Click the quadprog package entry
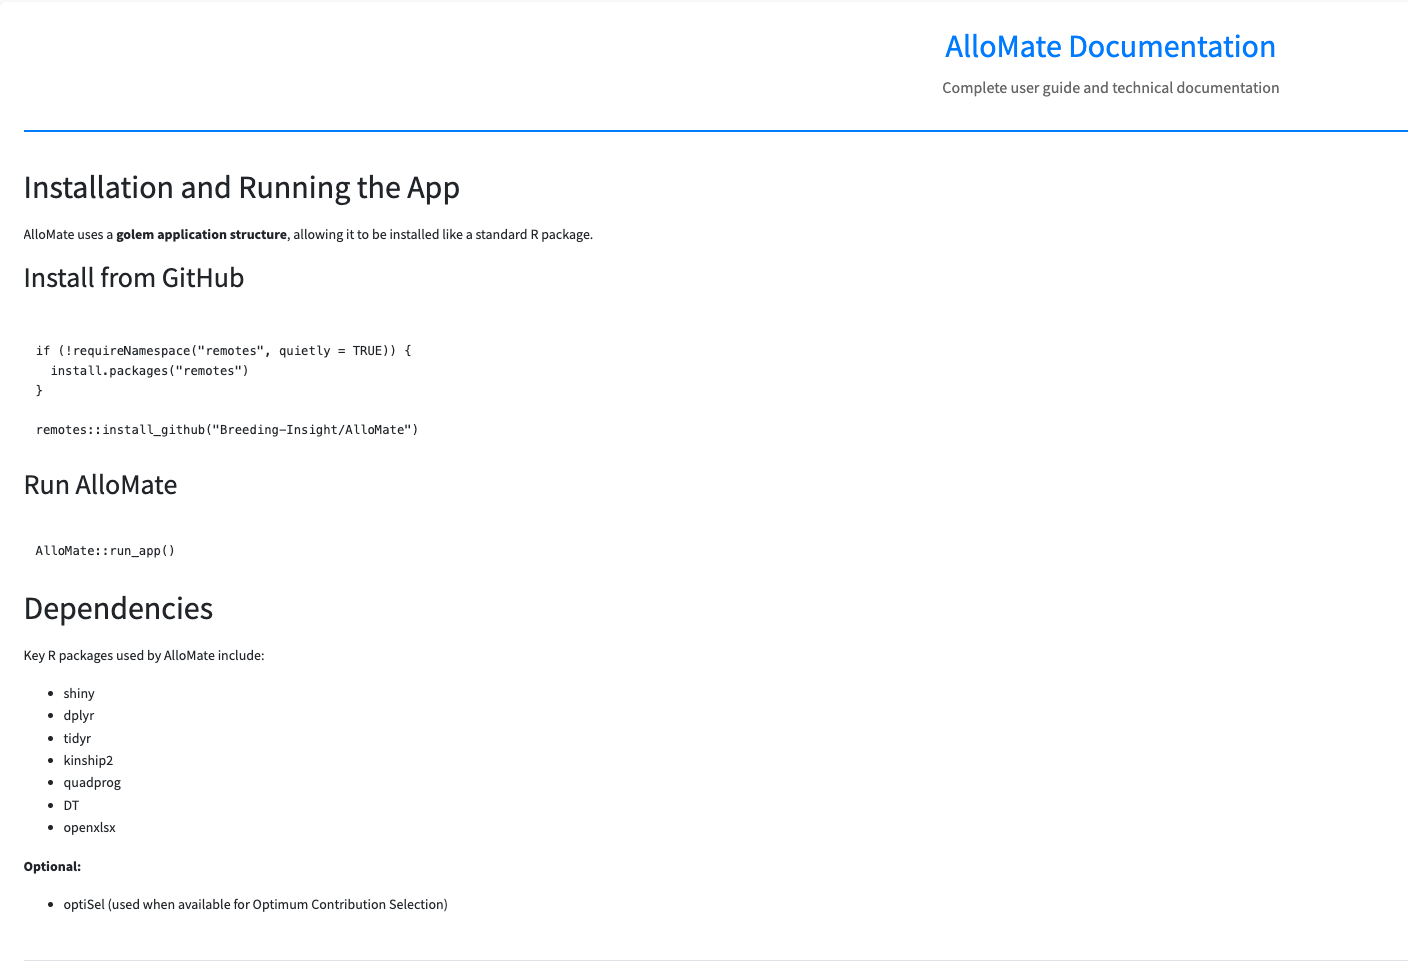Viewport: 1408px width, 961px height. [92, 782]
